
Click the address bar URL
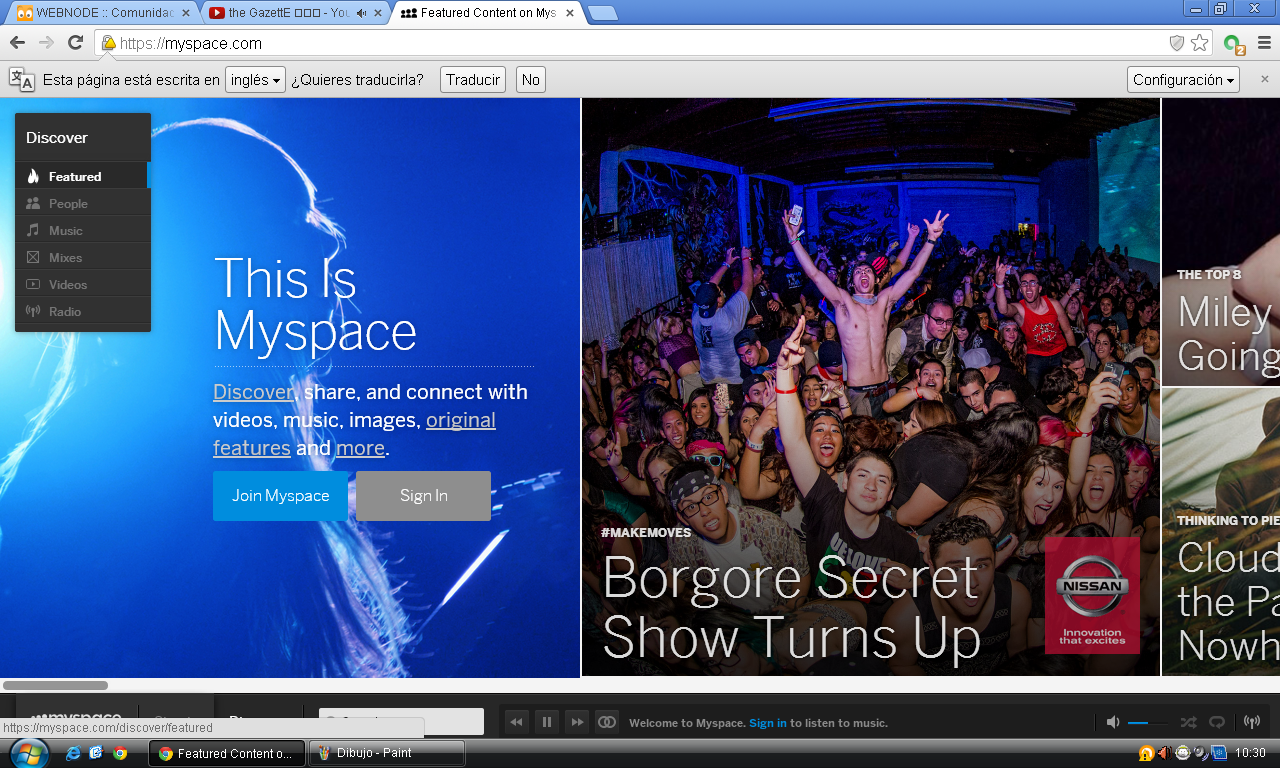point(191,43)
